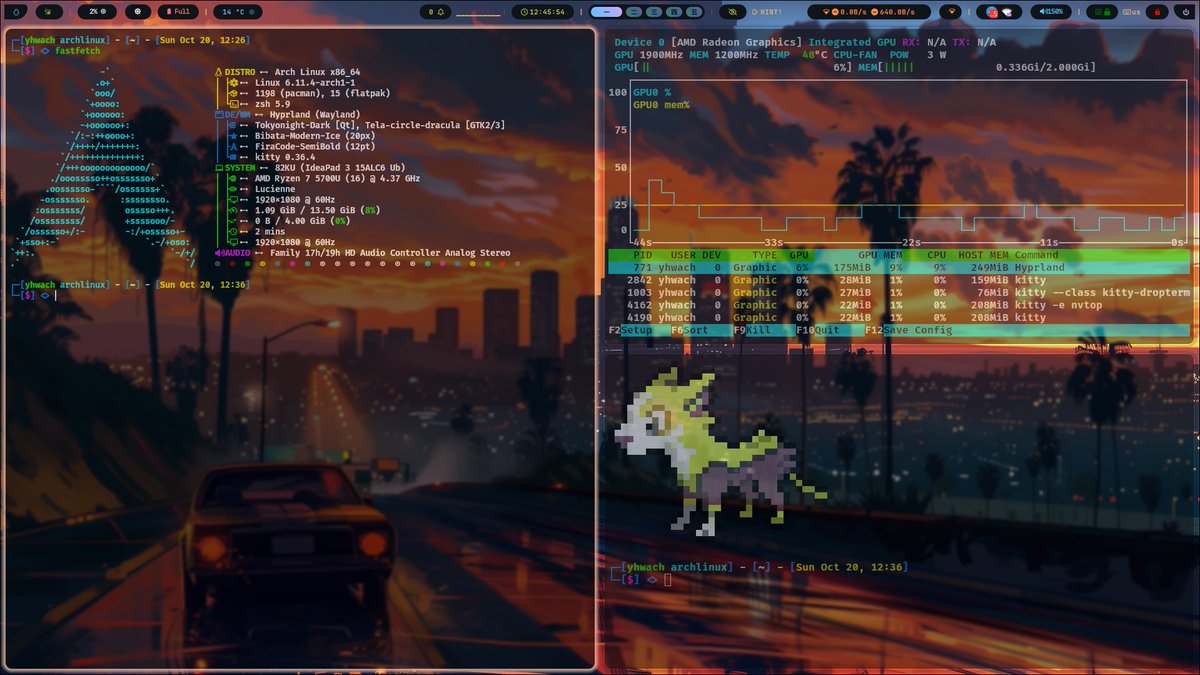Screen dimensions: 1200x675
Task: Select the PID 4190 kitty process row
Action: pyautogui.click(x=899, y=318)
